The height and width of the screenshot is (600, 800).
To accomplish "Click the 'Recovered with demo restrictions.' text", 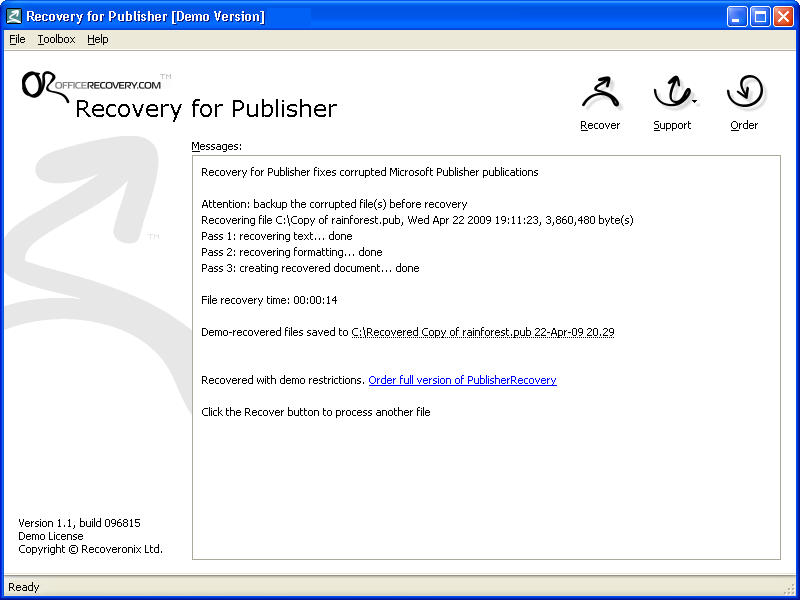I will [283, 380].
